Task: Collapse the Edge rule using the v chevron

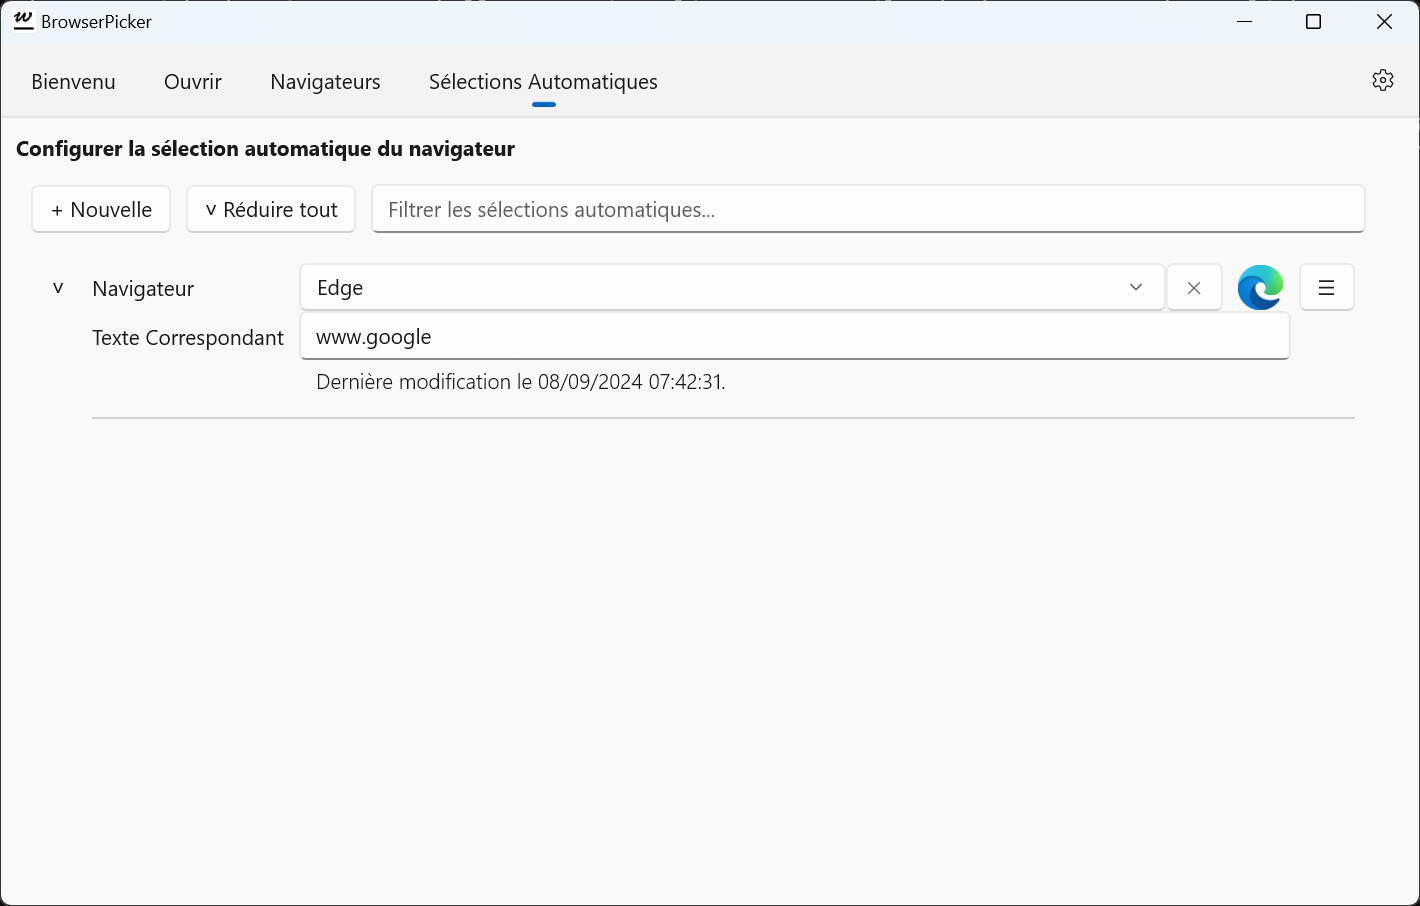Action: 58,288
